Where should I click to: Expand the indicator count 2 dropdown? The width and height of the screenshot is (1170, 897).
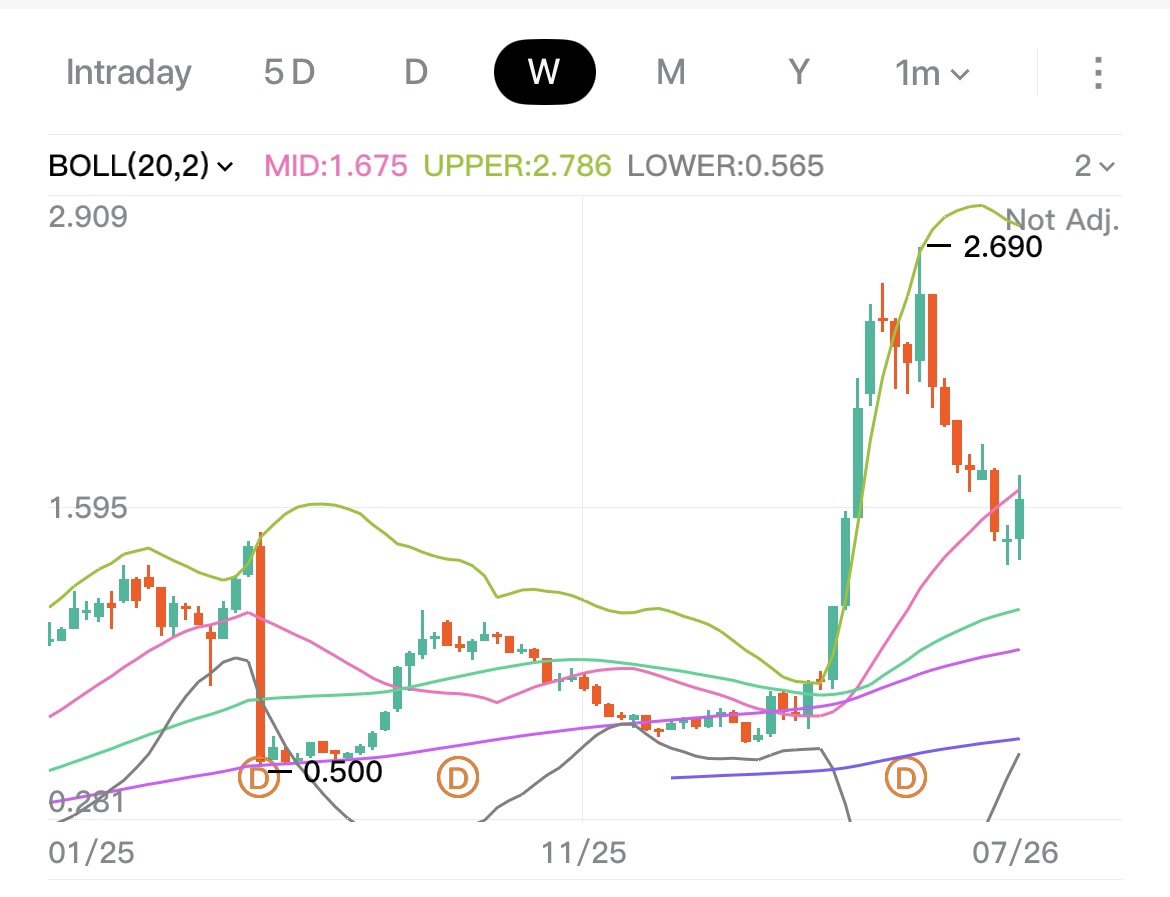[x=1095, y=166]
